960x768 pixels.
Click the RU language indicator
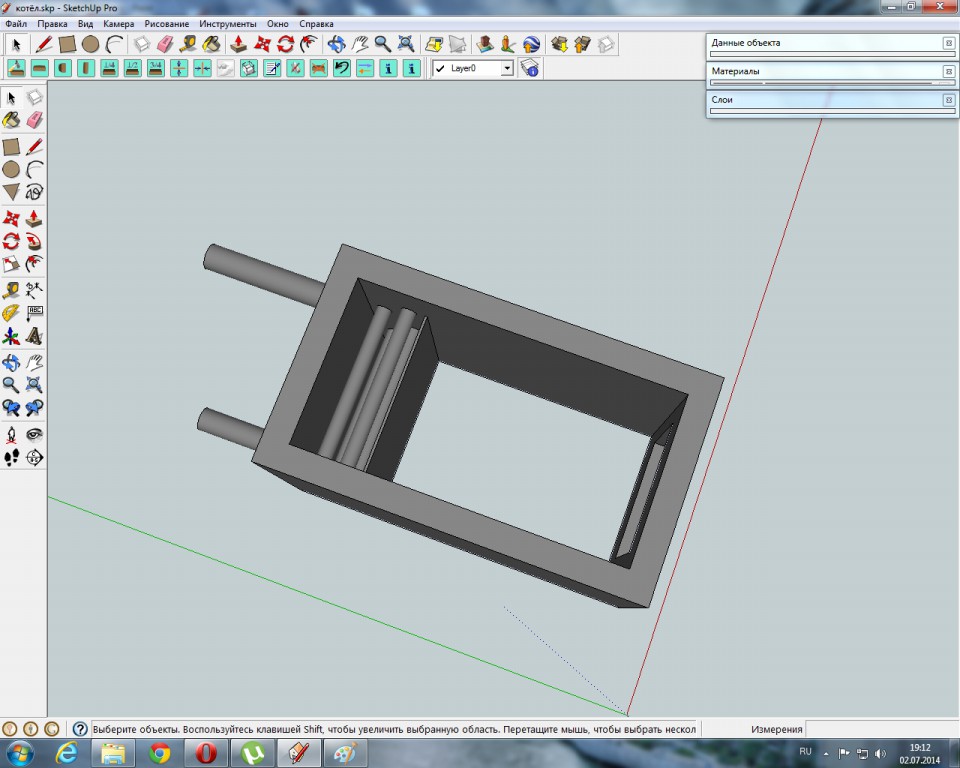[x=805, y=751]
